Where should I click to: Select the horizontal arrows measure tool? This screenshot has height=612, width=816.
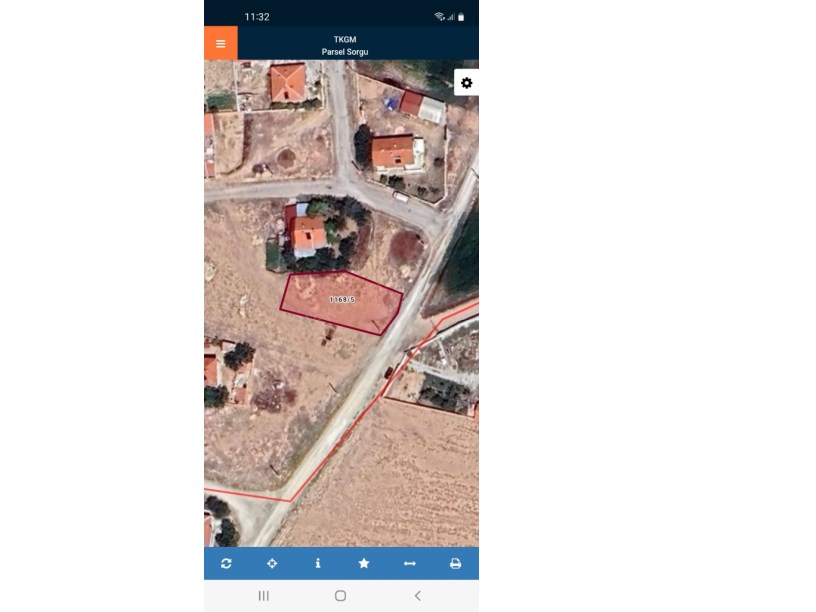click(x=409, y=563)
